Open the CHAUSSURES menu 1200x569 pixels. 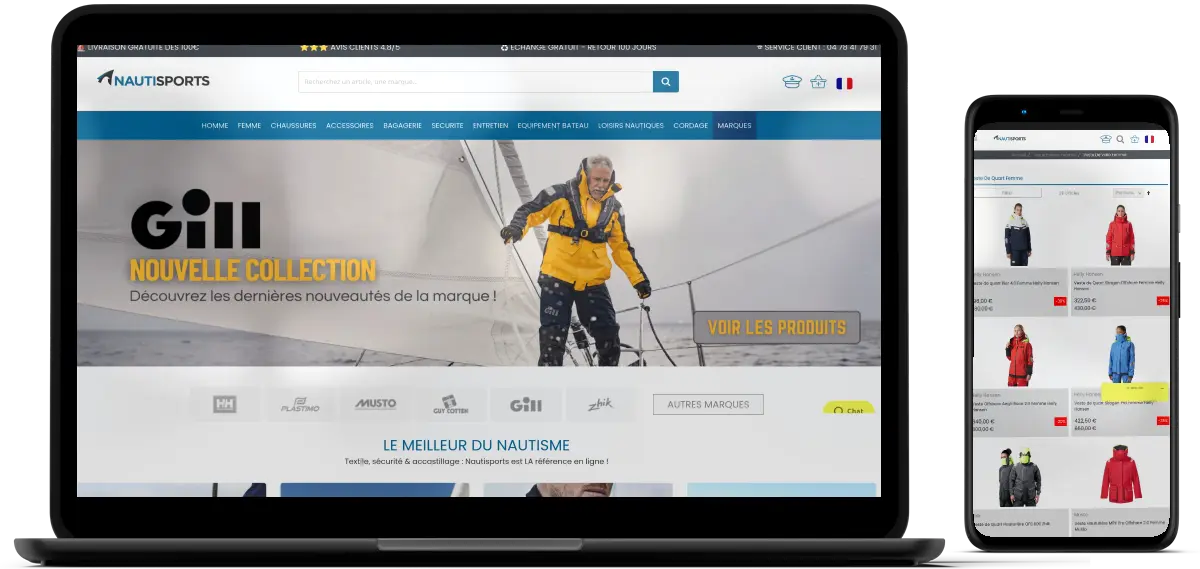pos(293,126)
